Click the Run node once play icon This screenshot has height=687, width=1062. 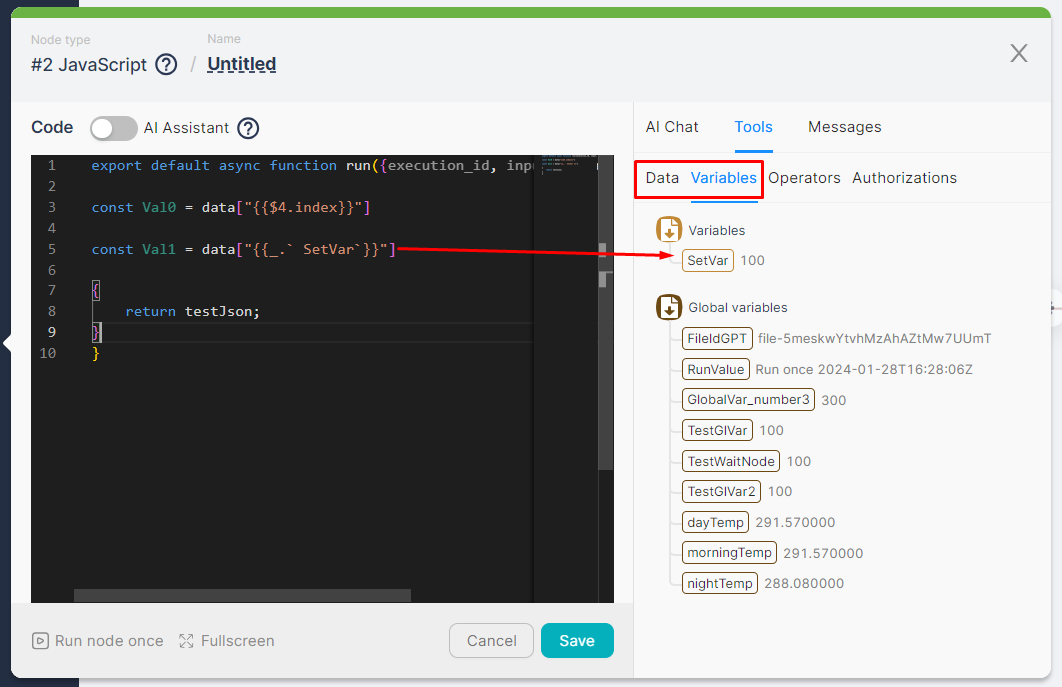[40, 641]
